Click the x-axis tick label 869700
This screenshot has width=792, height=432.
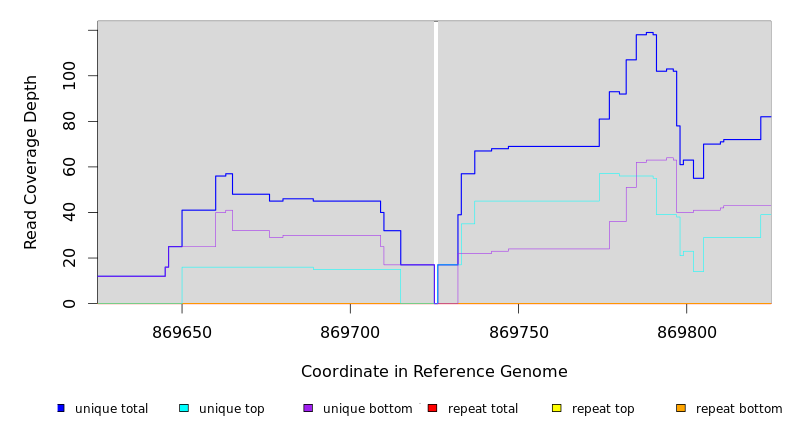pos(351,332)
